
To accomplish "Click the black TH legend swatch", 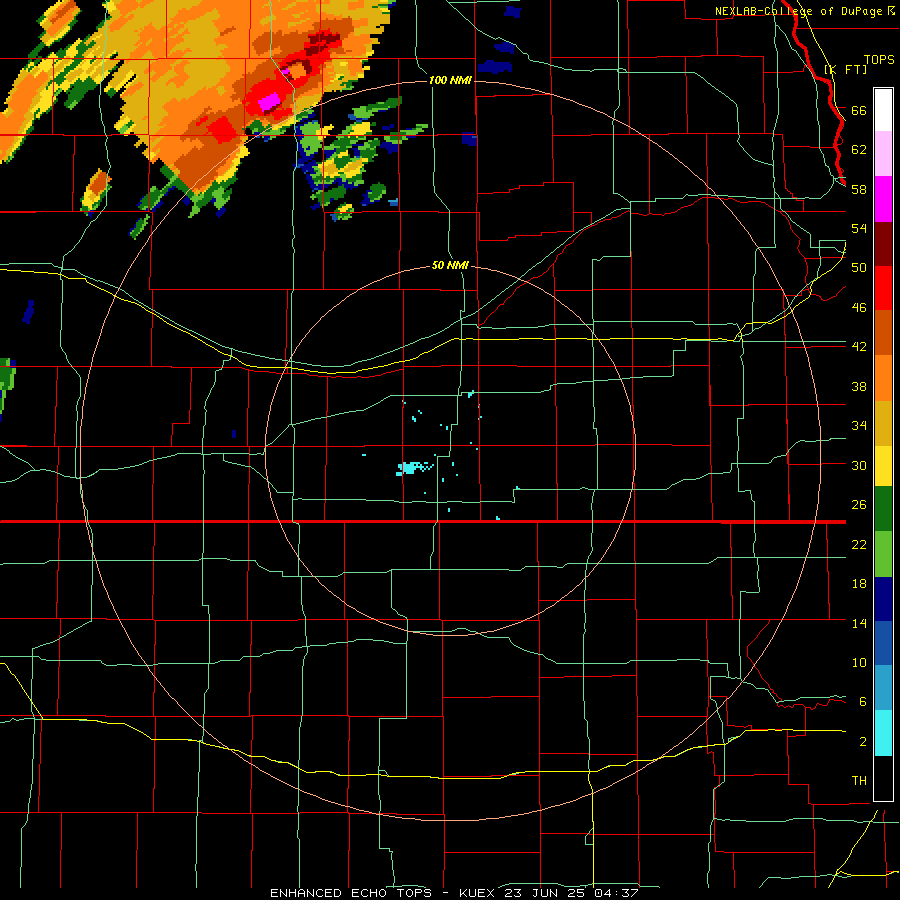I will pos(883,778).
